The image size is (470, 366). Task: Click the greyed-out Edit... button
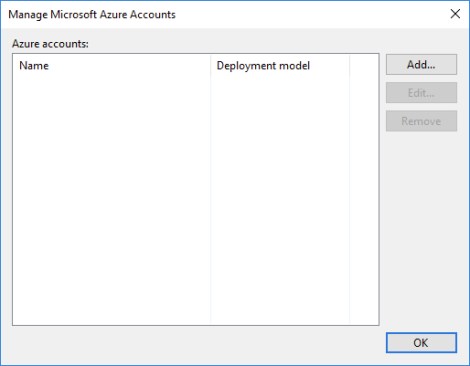click(421, 93)
